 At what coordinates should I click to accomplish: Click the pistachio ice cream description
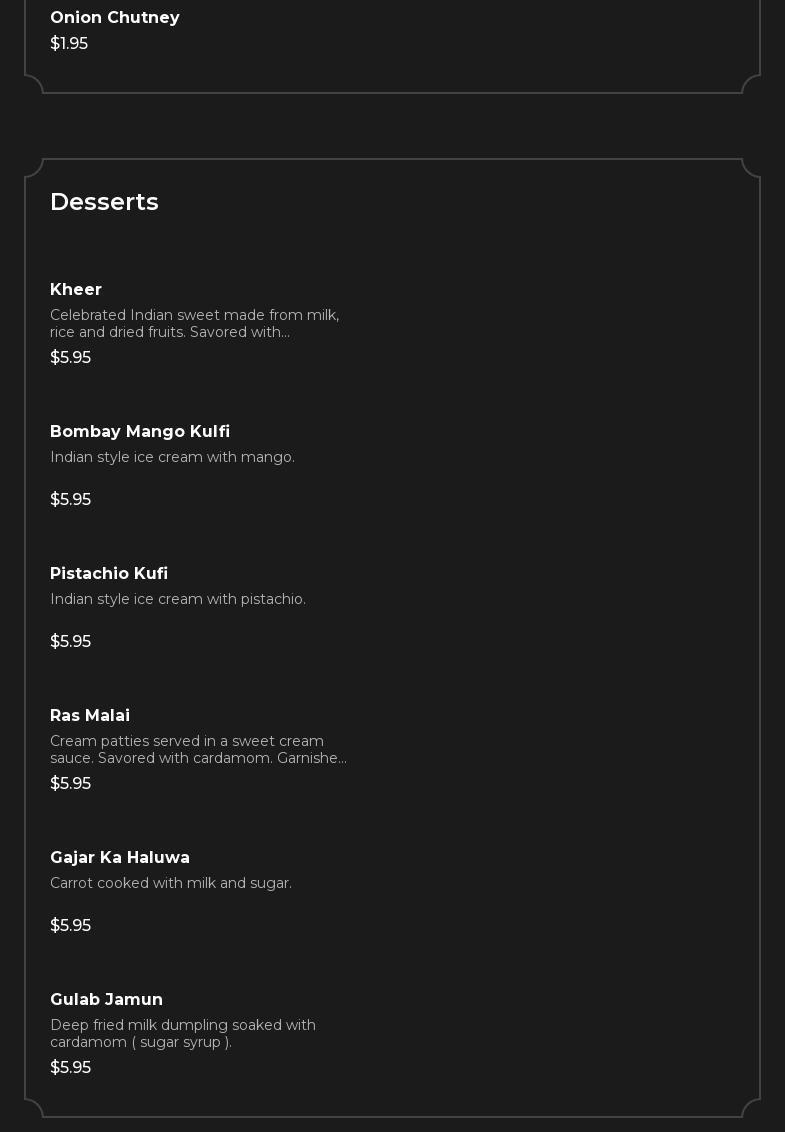178,599
